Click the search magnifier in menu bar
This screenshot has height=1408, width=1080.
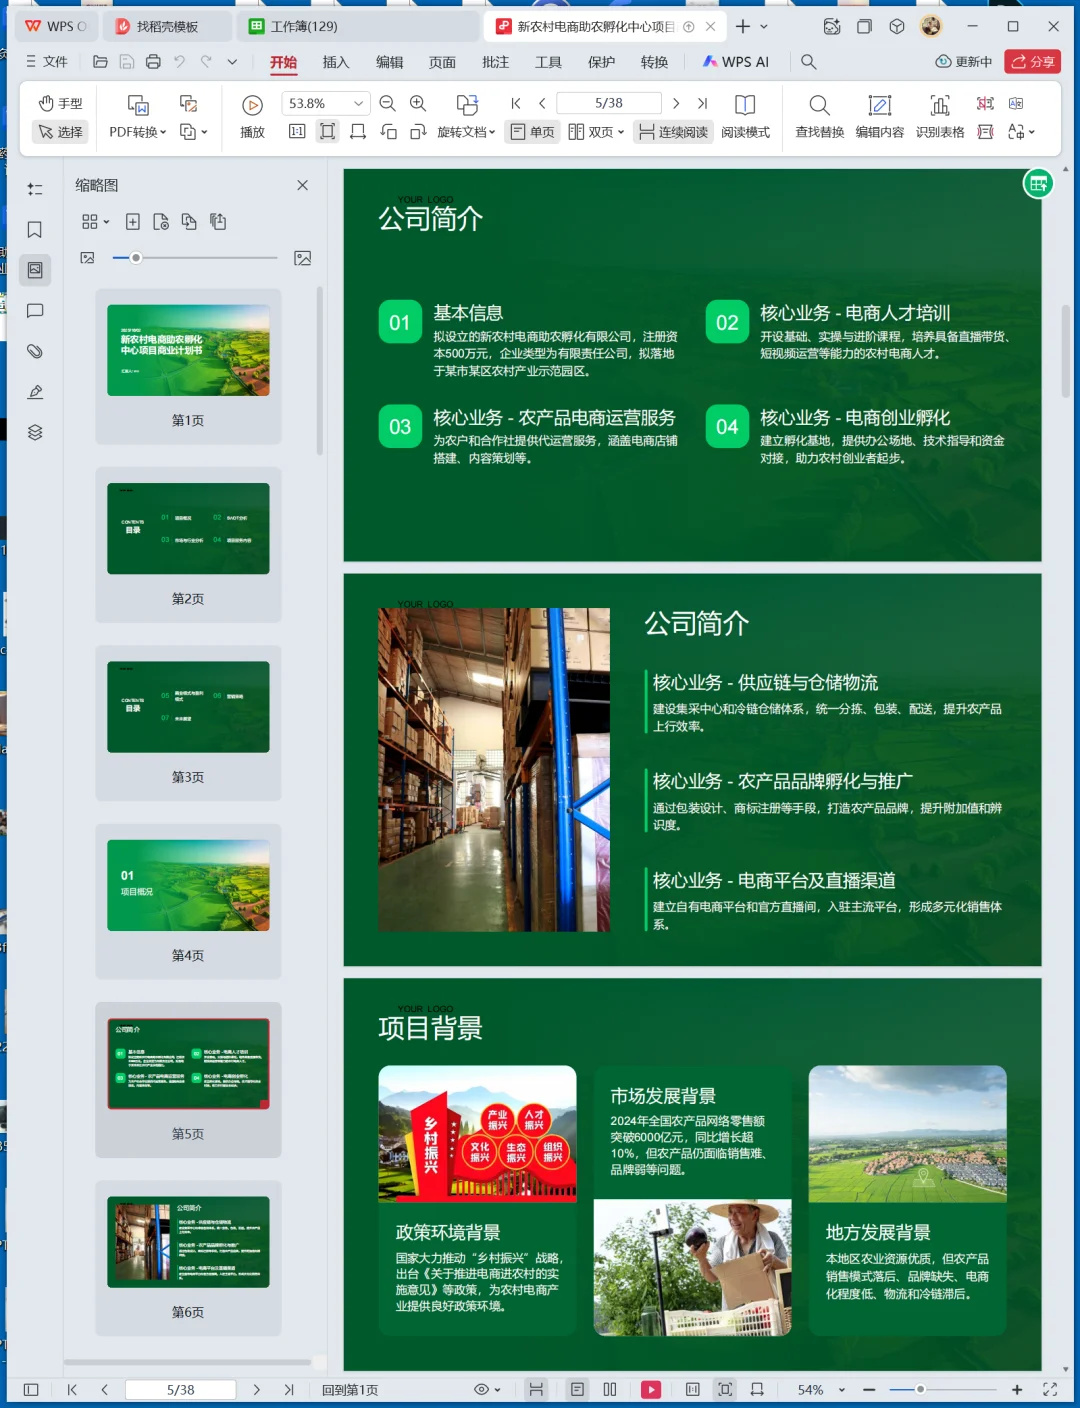808,62
